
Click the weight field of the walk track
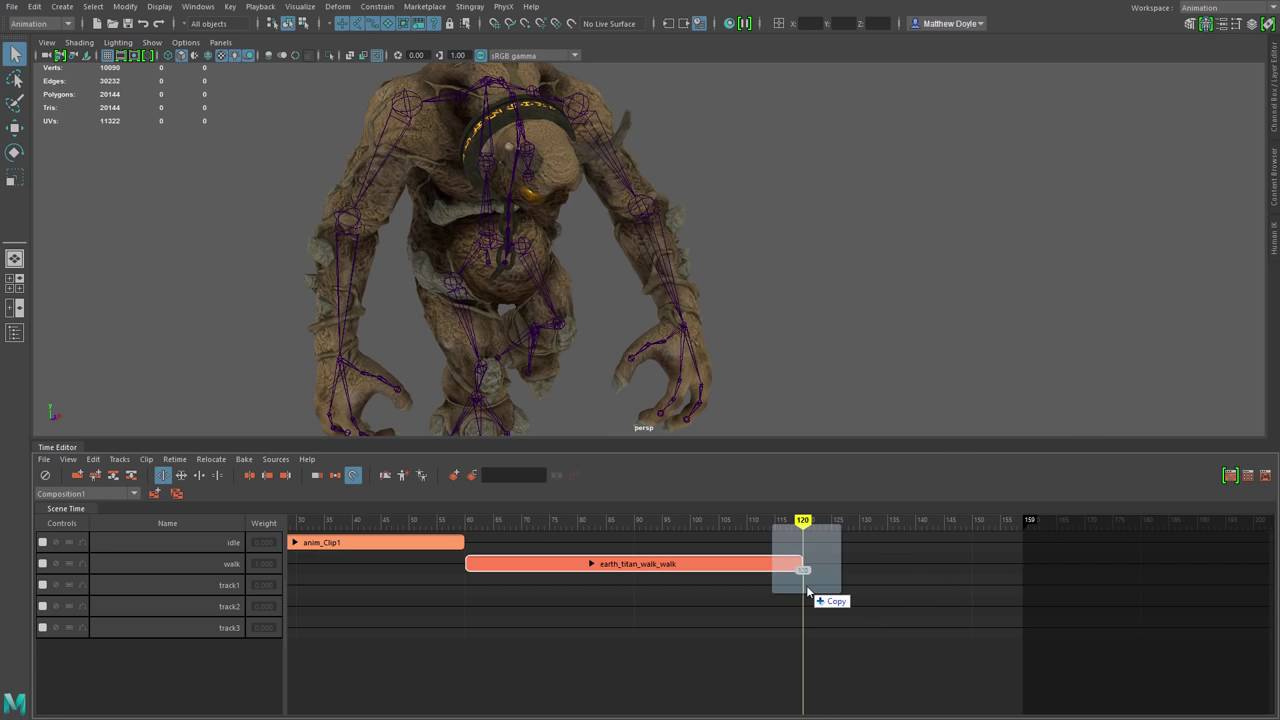click(x=264, y=564)
